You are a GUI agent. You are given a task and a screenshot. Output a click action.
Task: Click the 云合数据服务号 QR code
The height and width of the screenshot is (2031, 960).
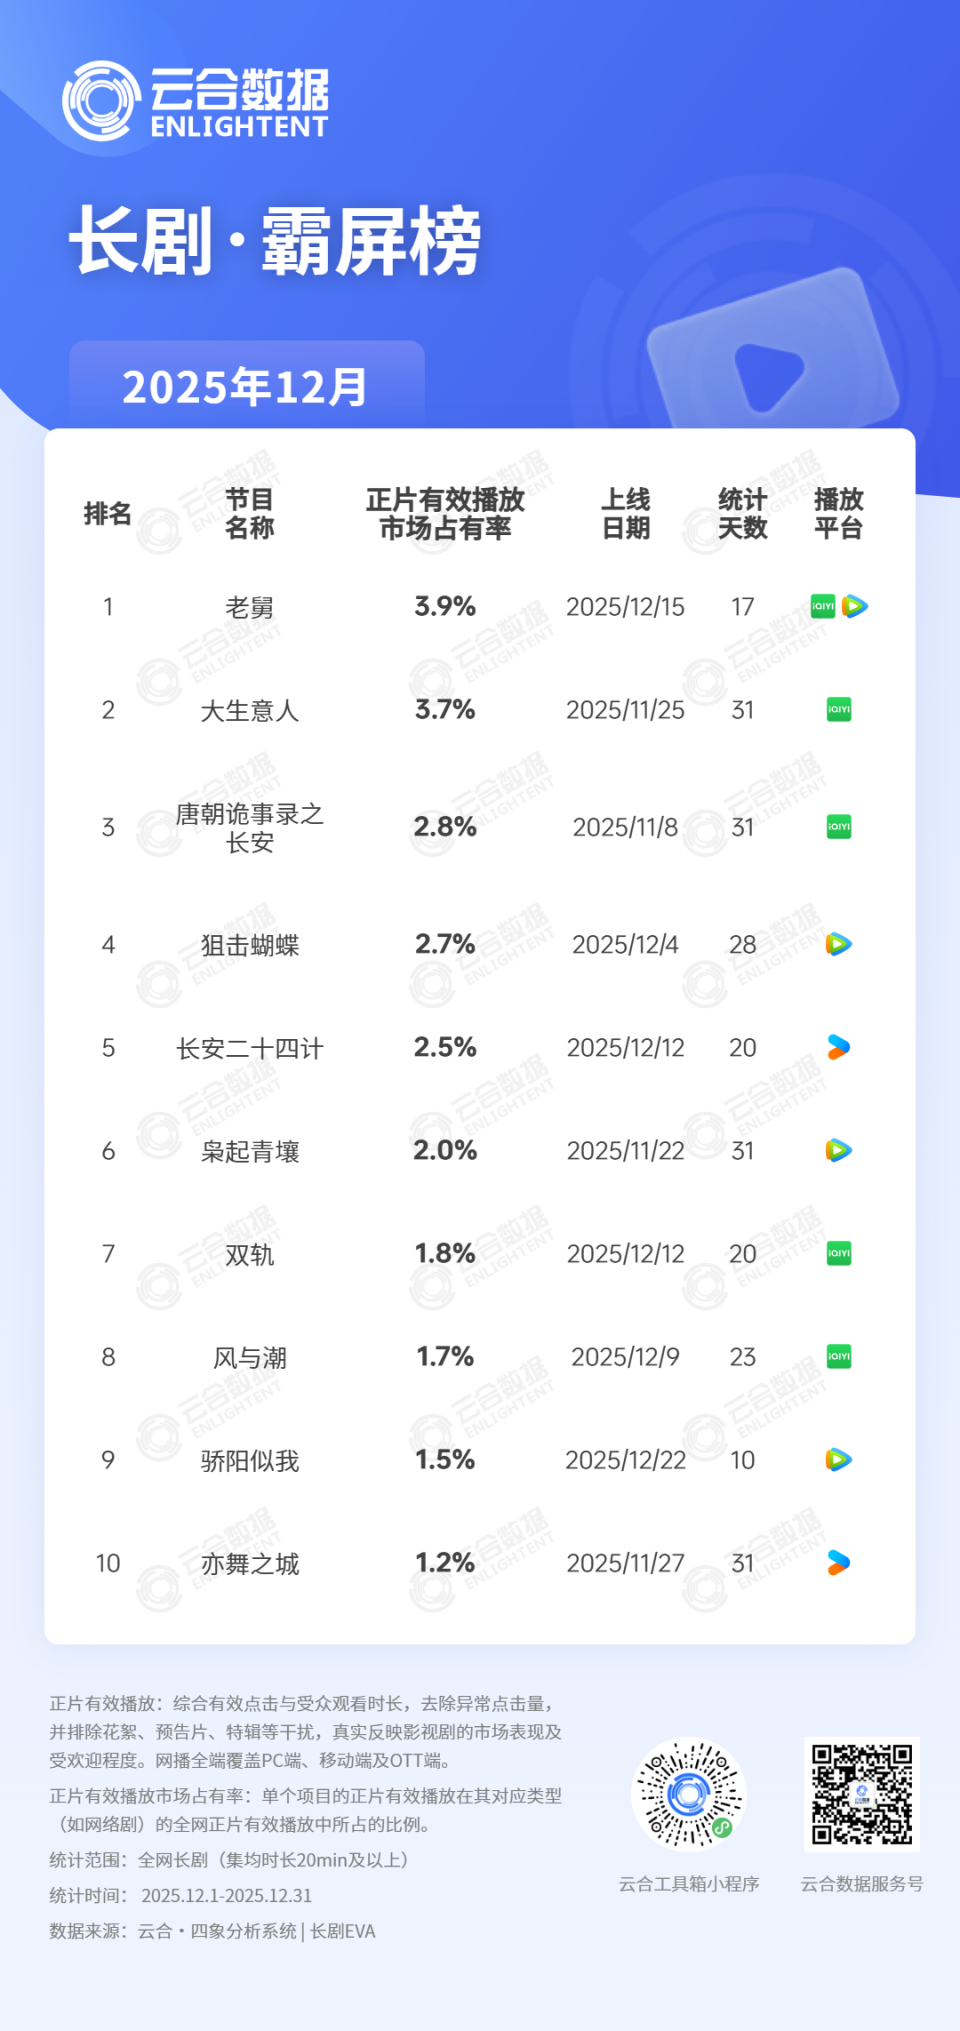861,1795
